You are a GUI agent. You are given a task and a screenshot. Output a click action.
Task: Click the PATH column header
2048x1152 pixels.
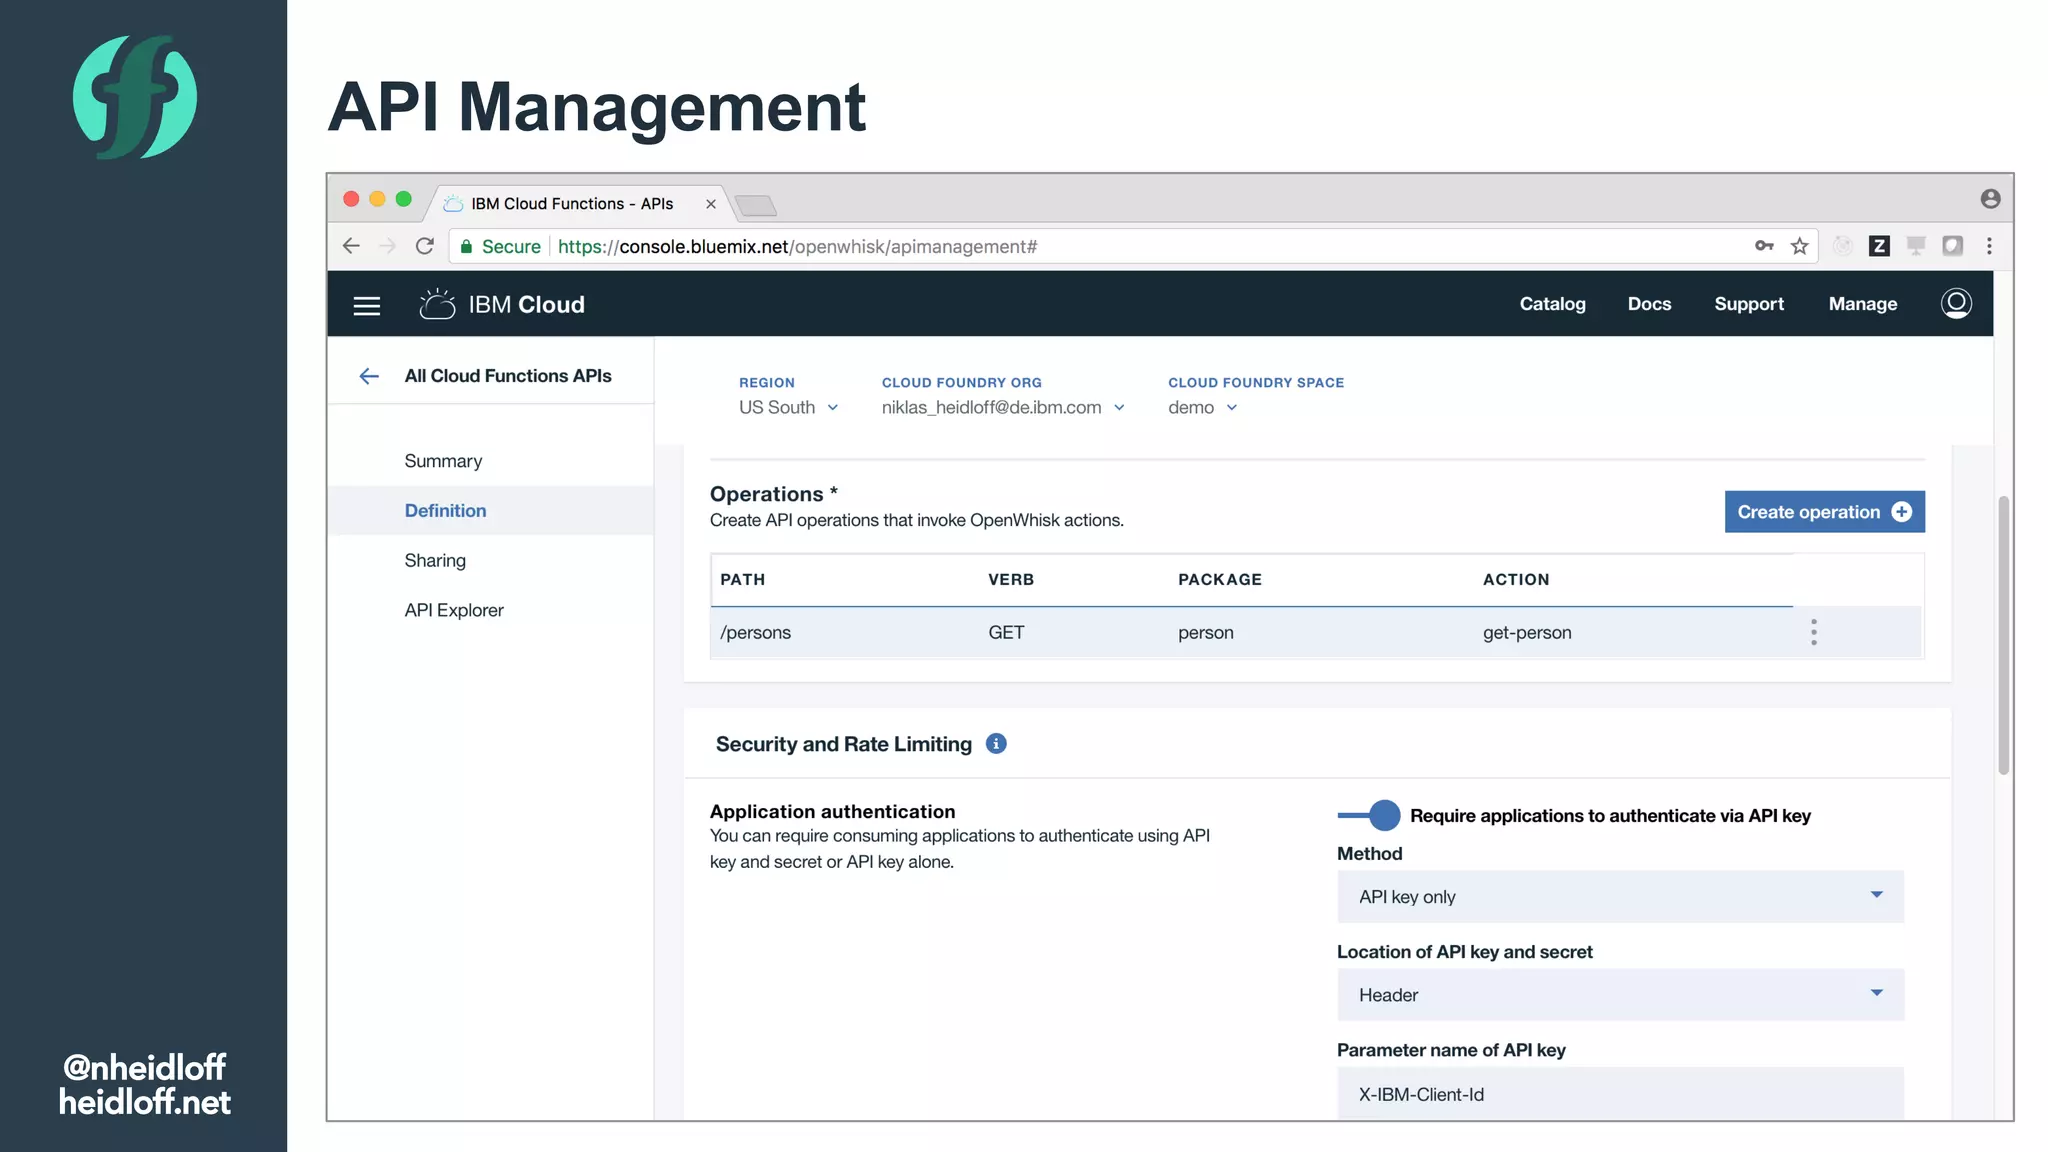pyautogui.click(x=743, y=579)
